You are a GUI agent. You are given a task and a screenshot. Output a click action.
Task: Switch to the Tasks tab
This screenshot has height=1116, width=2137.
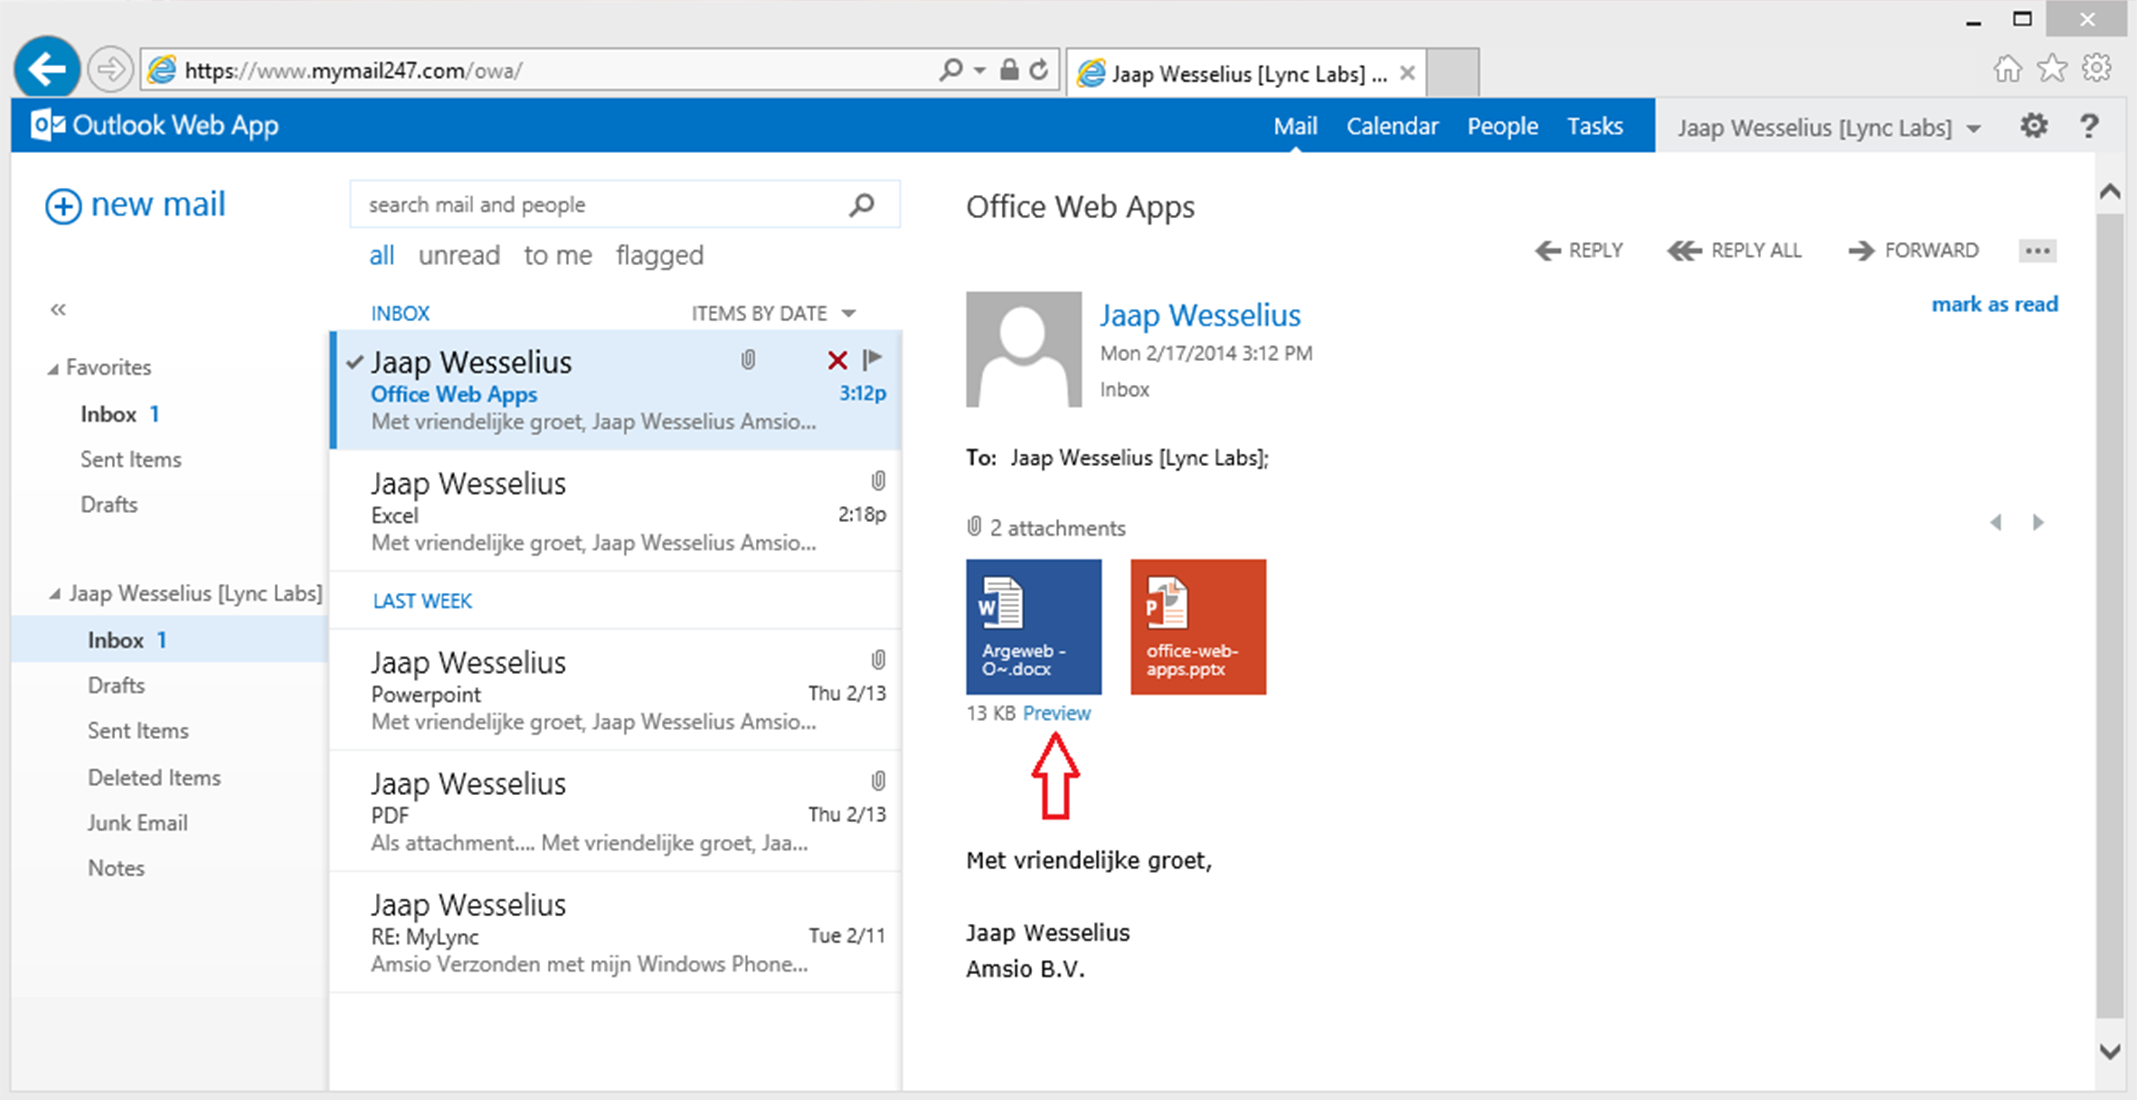[x=1594, y=126]
